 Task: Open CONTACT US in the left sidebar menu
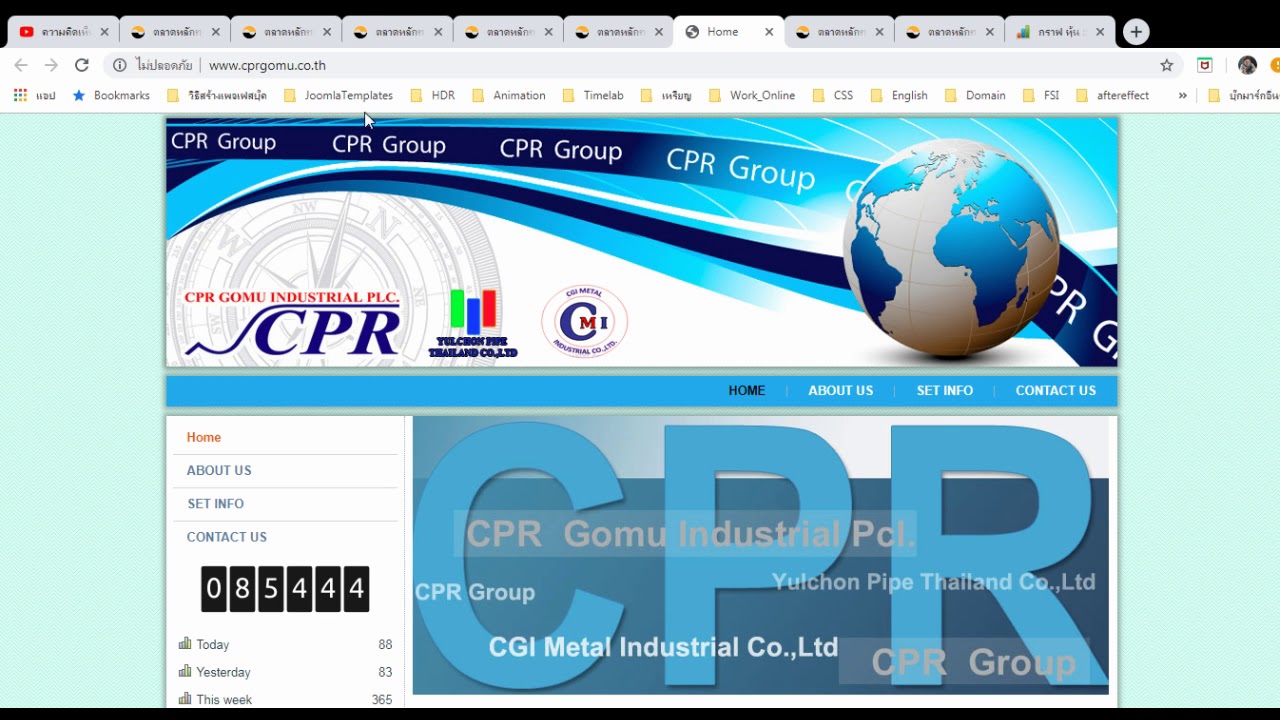[227, 537]
